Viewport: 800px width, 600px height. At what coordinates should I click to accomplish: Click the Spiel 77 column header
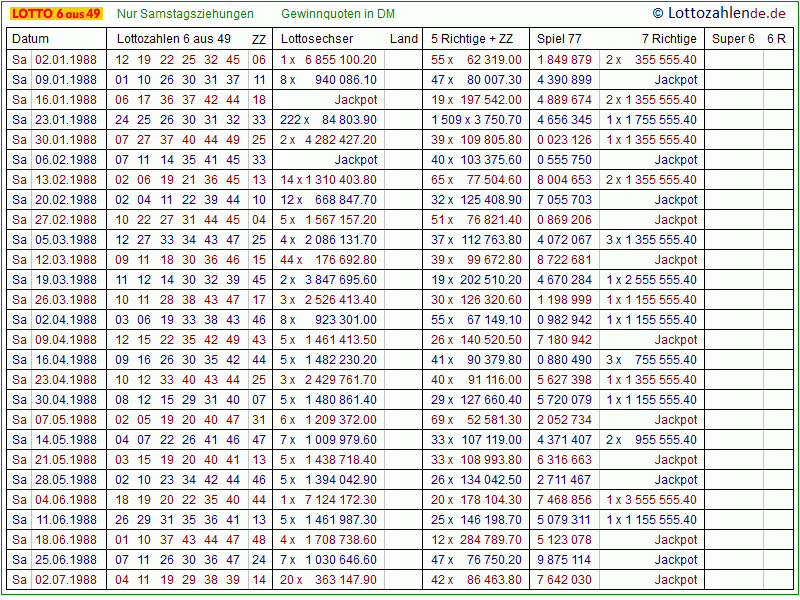pyautogui.click(x=559, y=39)
